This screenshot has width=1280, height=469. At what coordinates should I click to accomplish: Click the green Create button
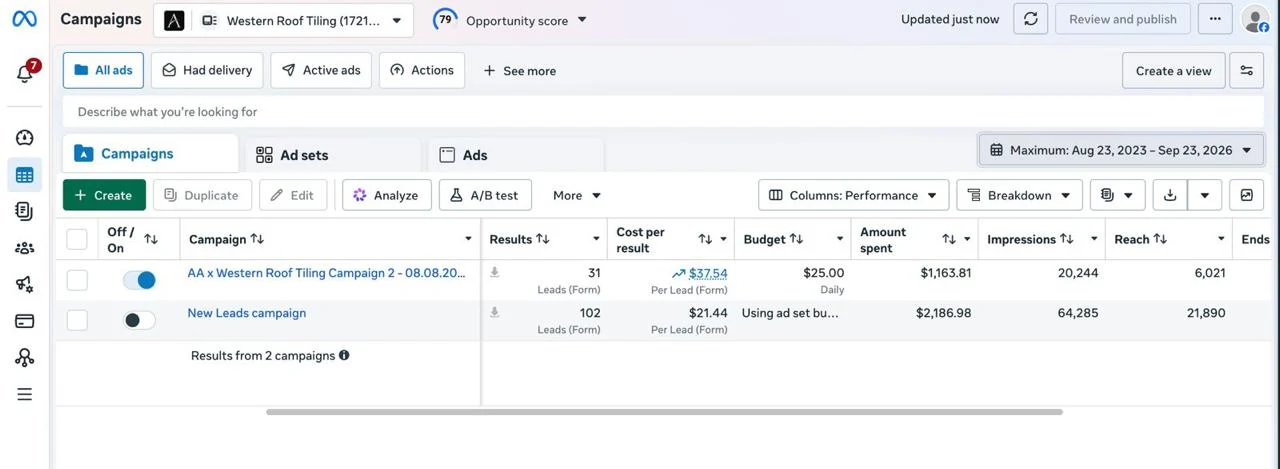(104, 195)
